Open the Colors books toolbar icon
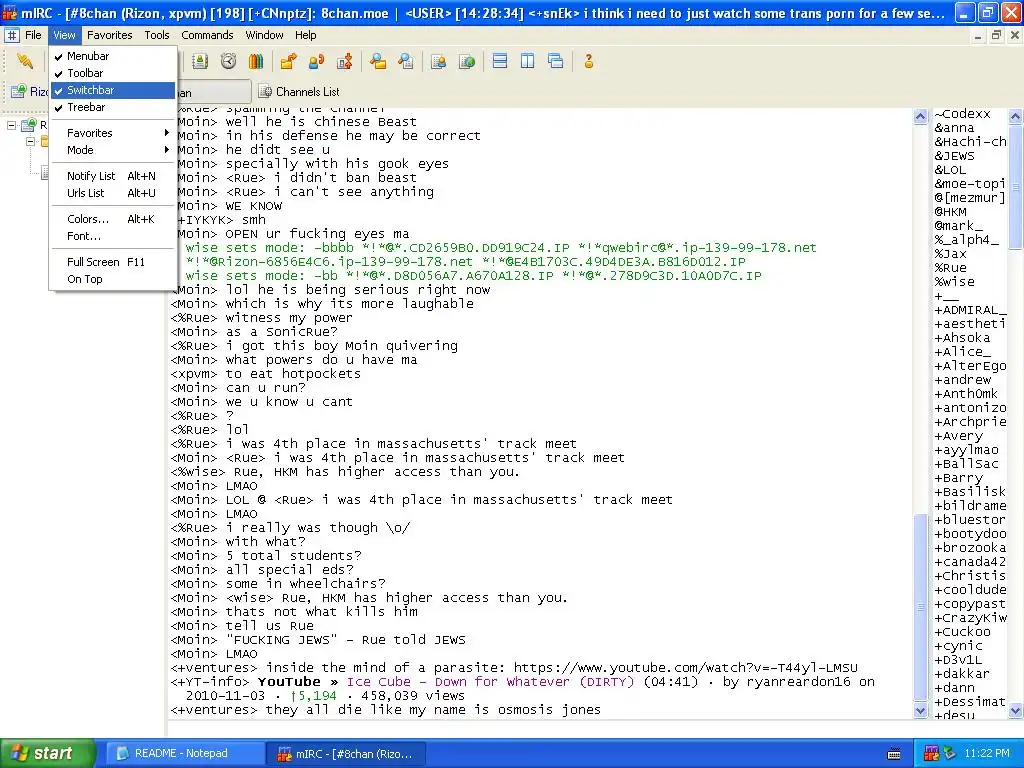The height and width of the screenshot is (768, 1024). click(x=256, y=61)
